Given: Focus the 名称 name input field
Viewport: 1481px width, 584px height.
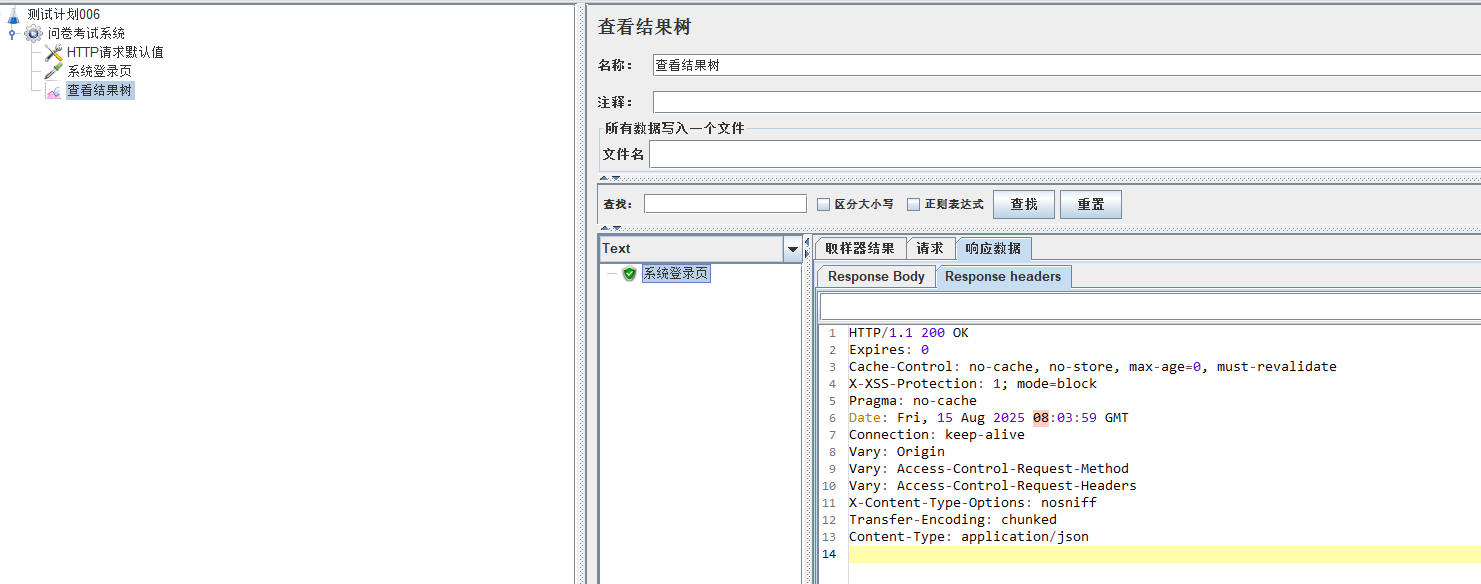Looking at the screenshot, I should tap(1066, 65).
